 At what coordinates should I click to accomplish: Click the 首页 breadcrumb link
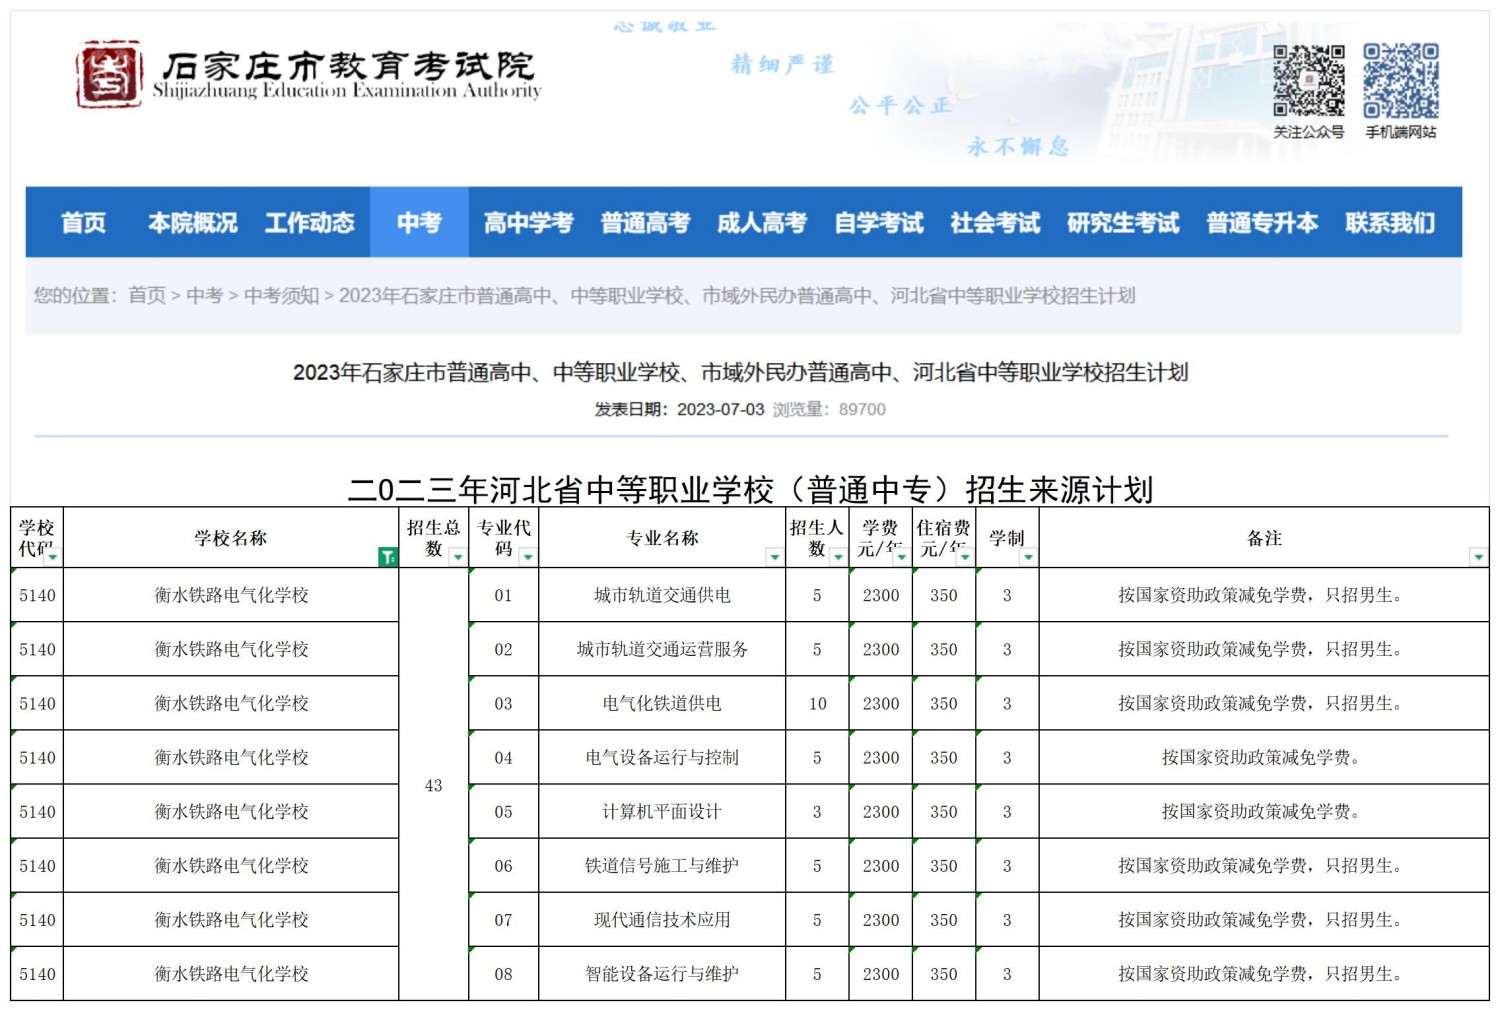click(147, 295)
